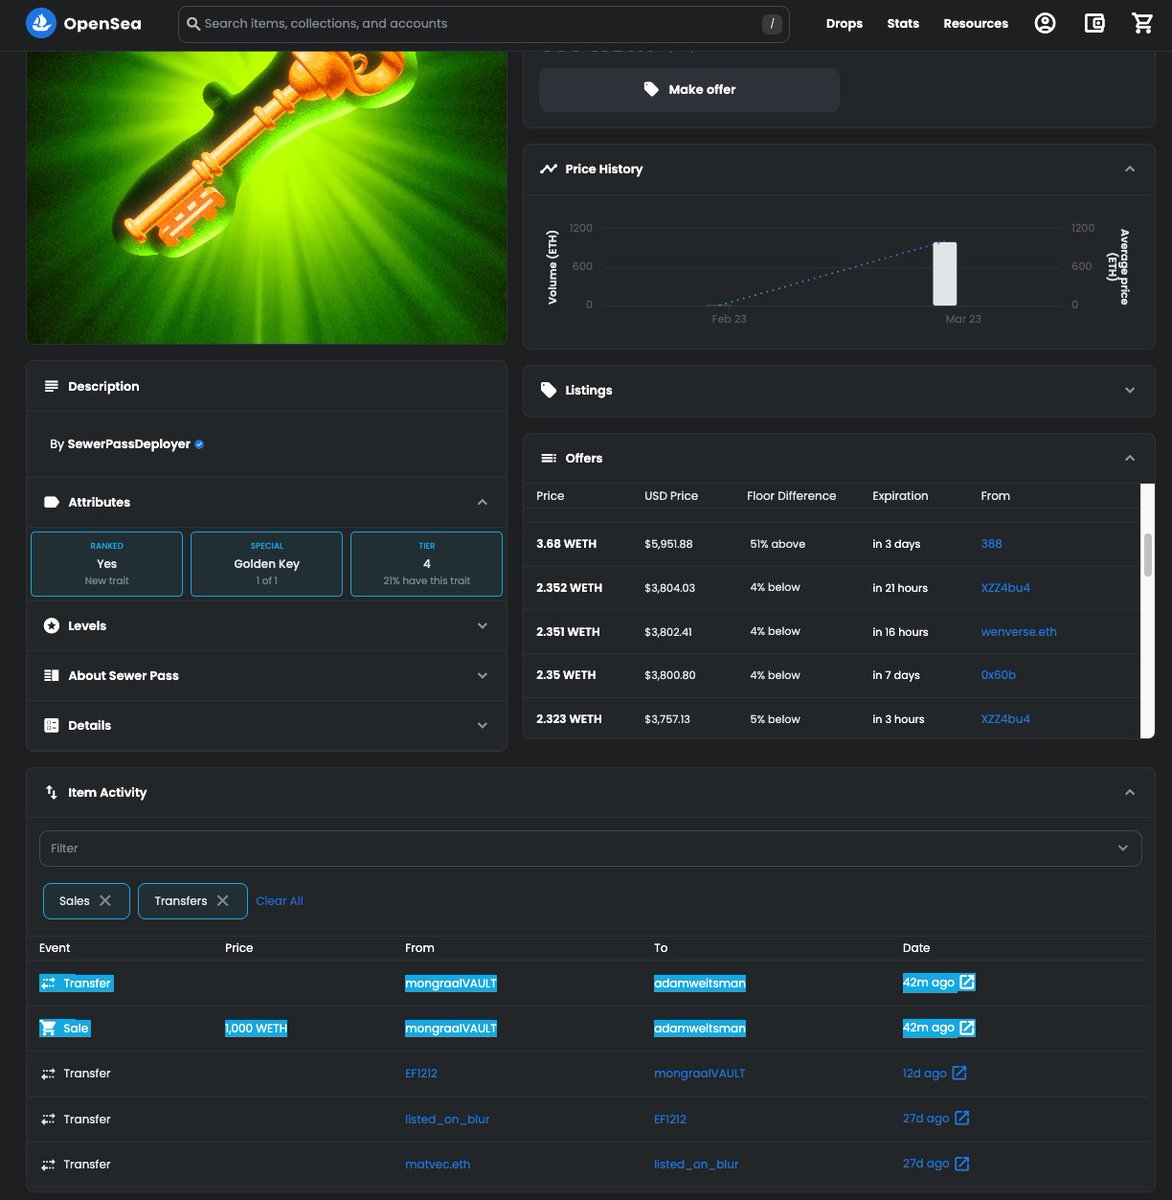Screen dimensions: 1172x1200
Task: Click the 'in 21 hours' expiration cell
Action: 900,588
